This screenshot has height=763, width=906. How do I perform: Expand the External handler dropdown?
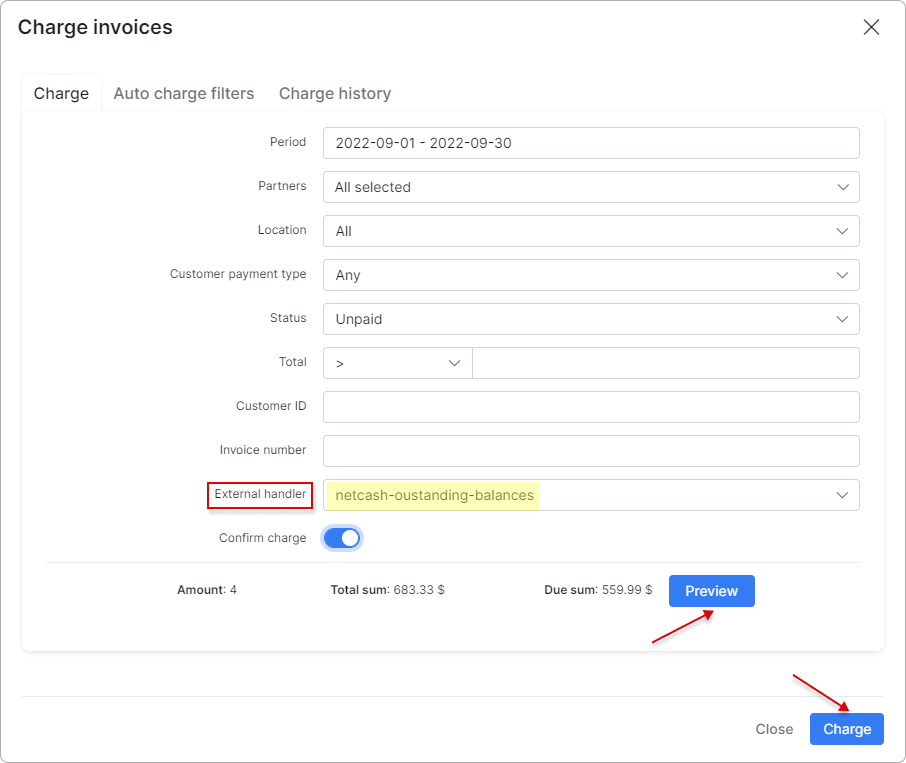590,495
